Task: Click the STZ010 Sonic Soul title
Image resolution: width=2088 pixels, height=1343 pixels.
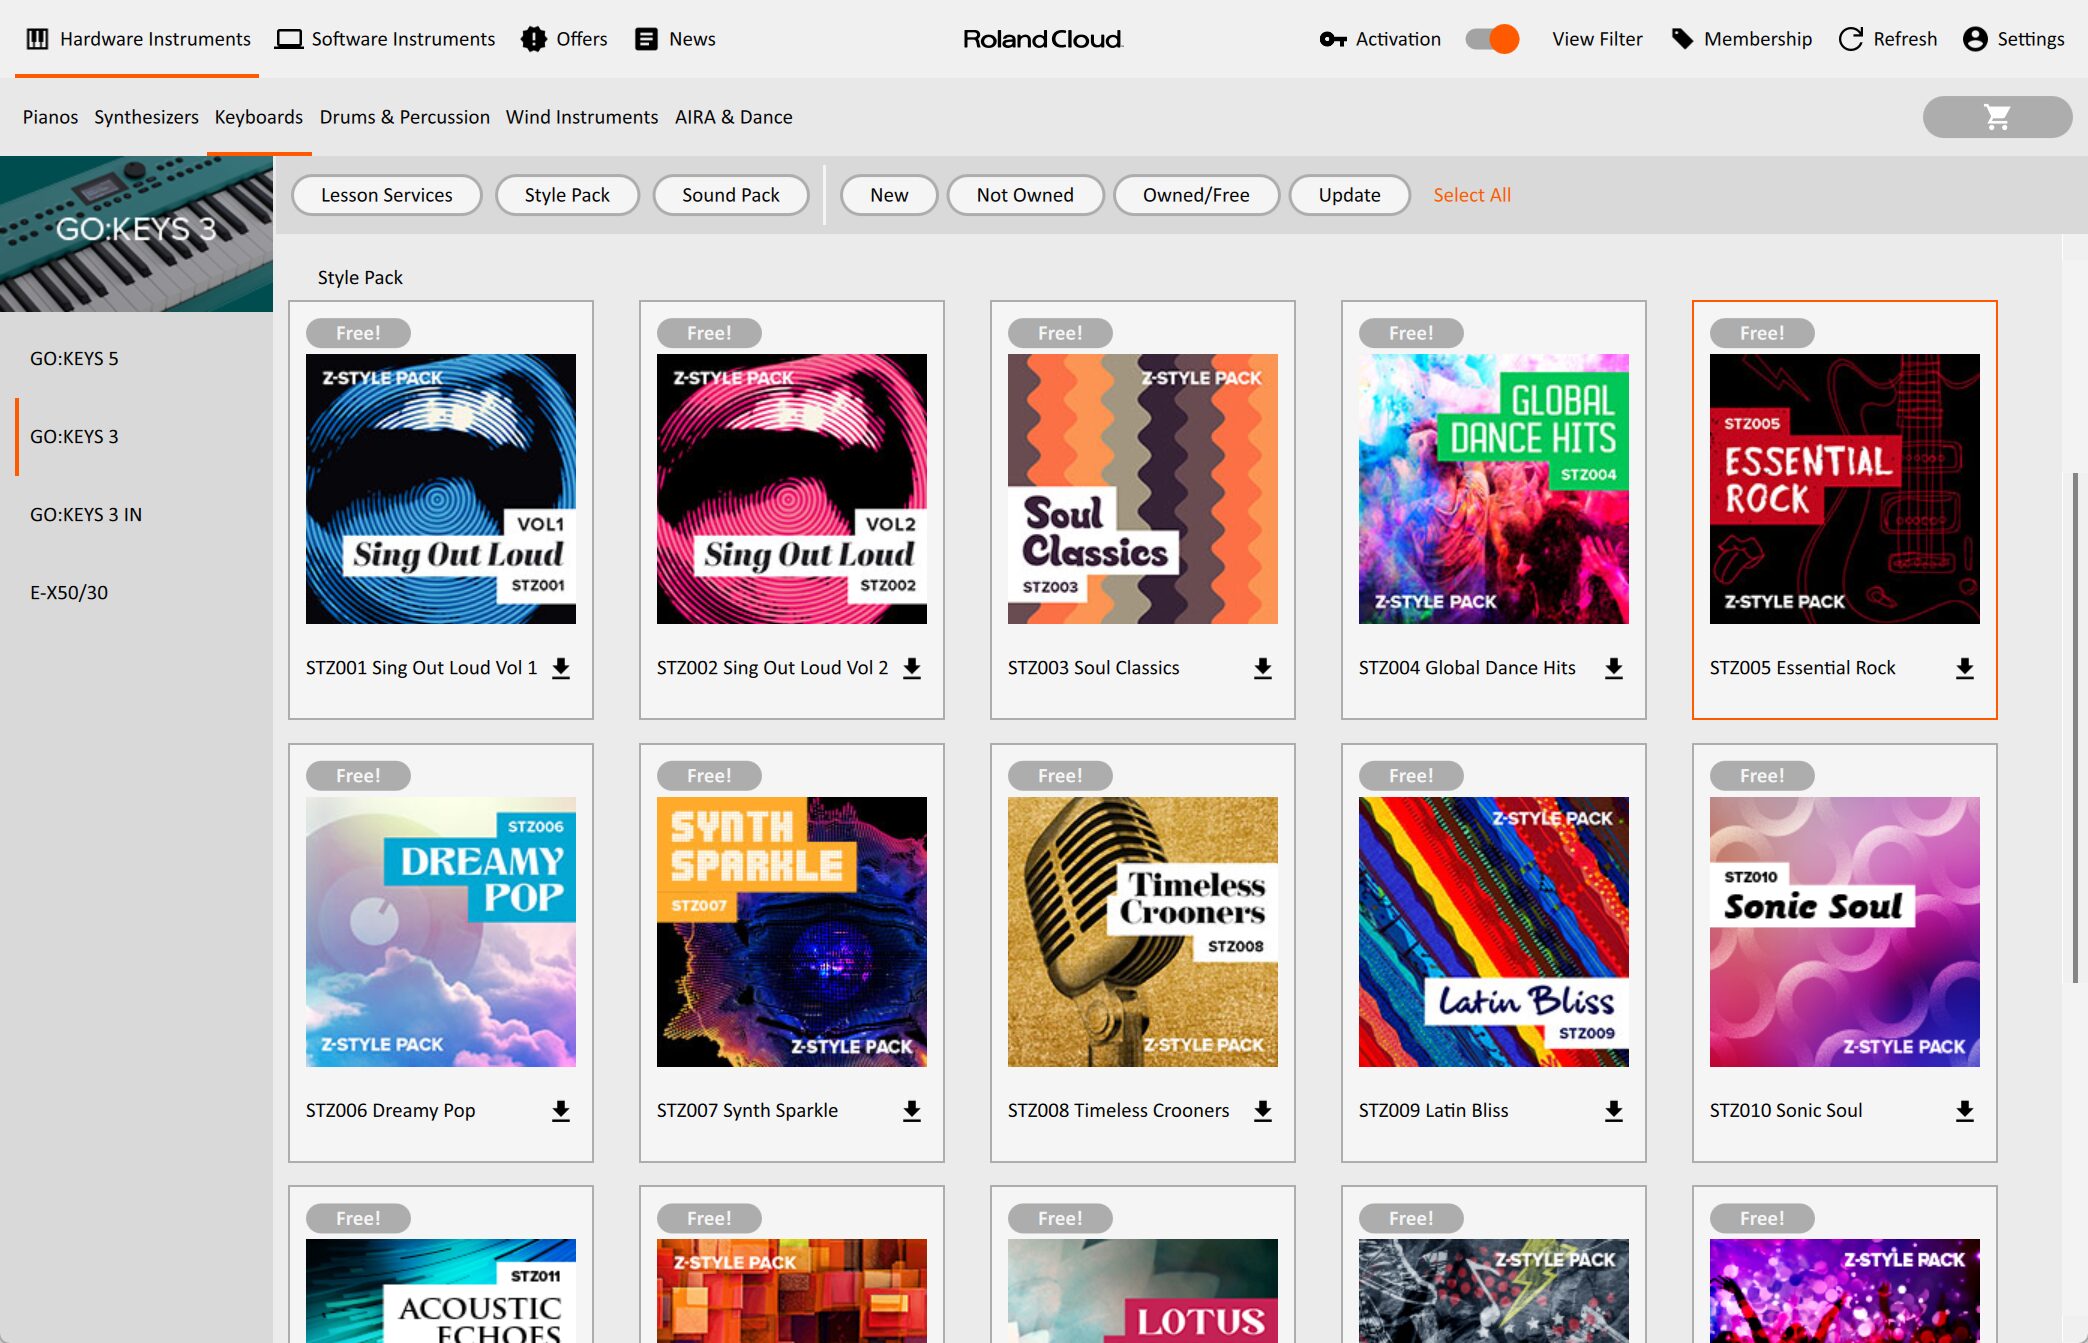Action: (1786, 1111)
